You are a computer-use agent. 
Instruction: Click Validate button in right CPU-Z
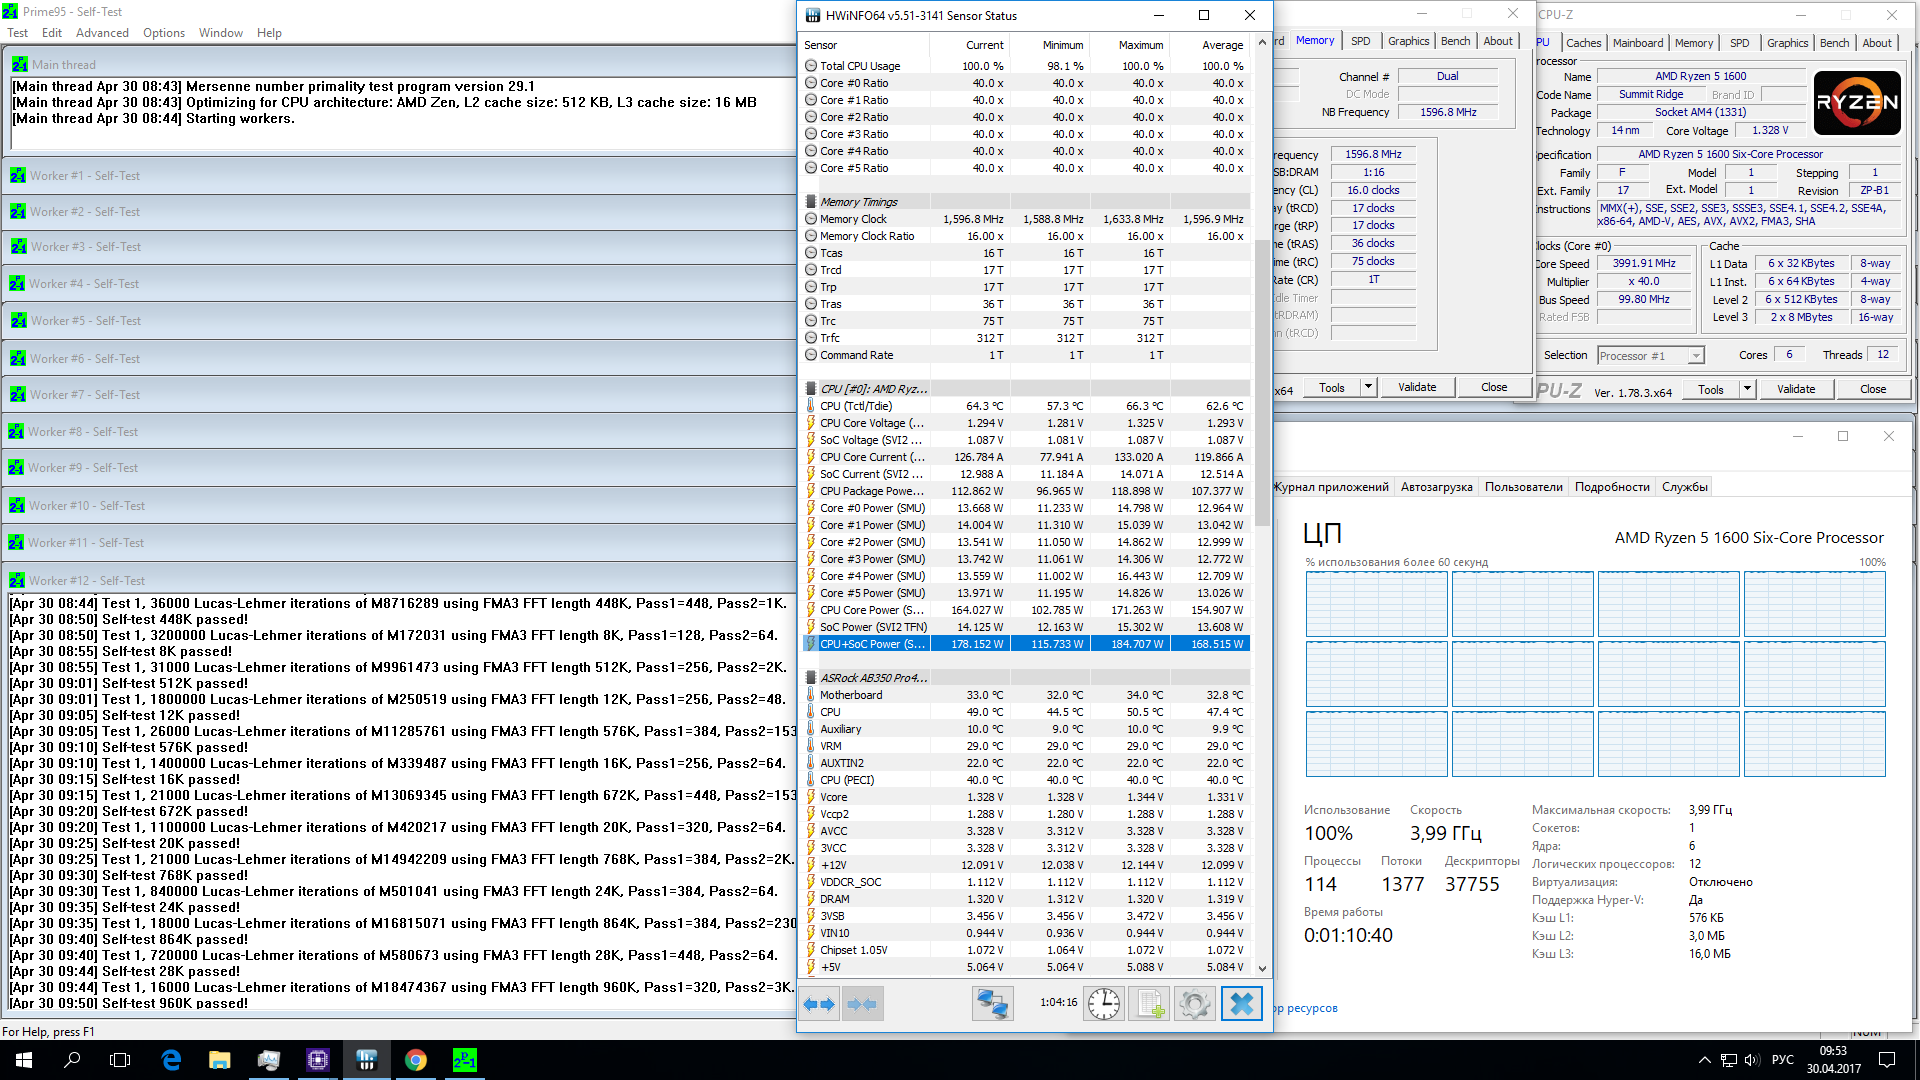(x=1796, y=389)
